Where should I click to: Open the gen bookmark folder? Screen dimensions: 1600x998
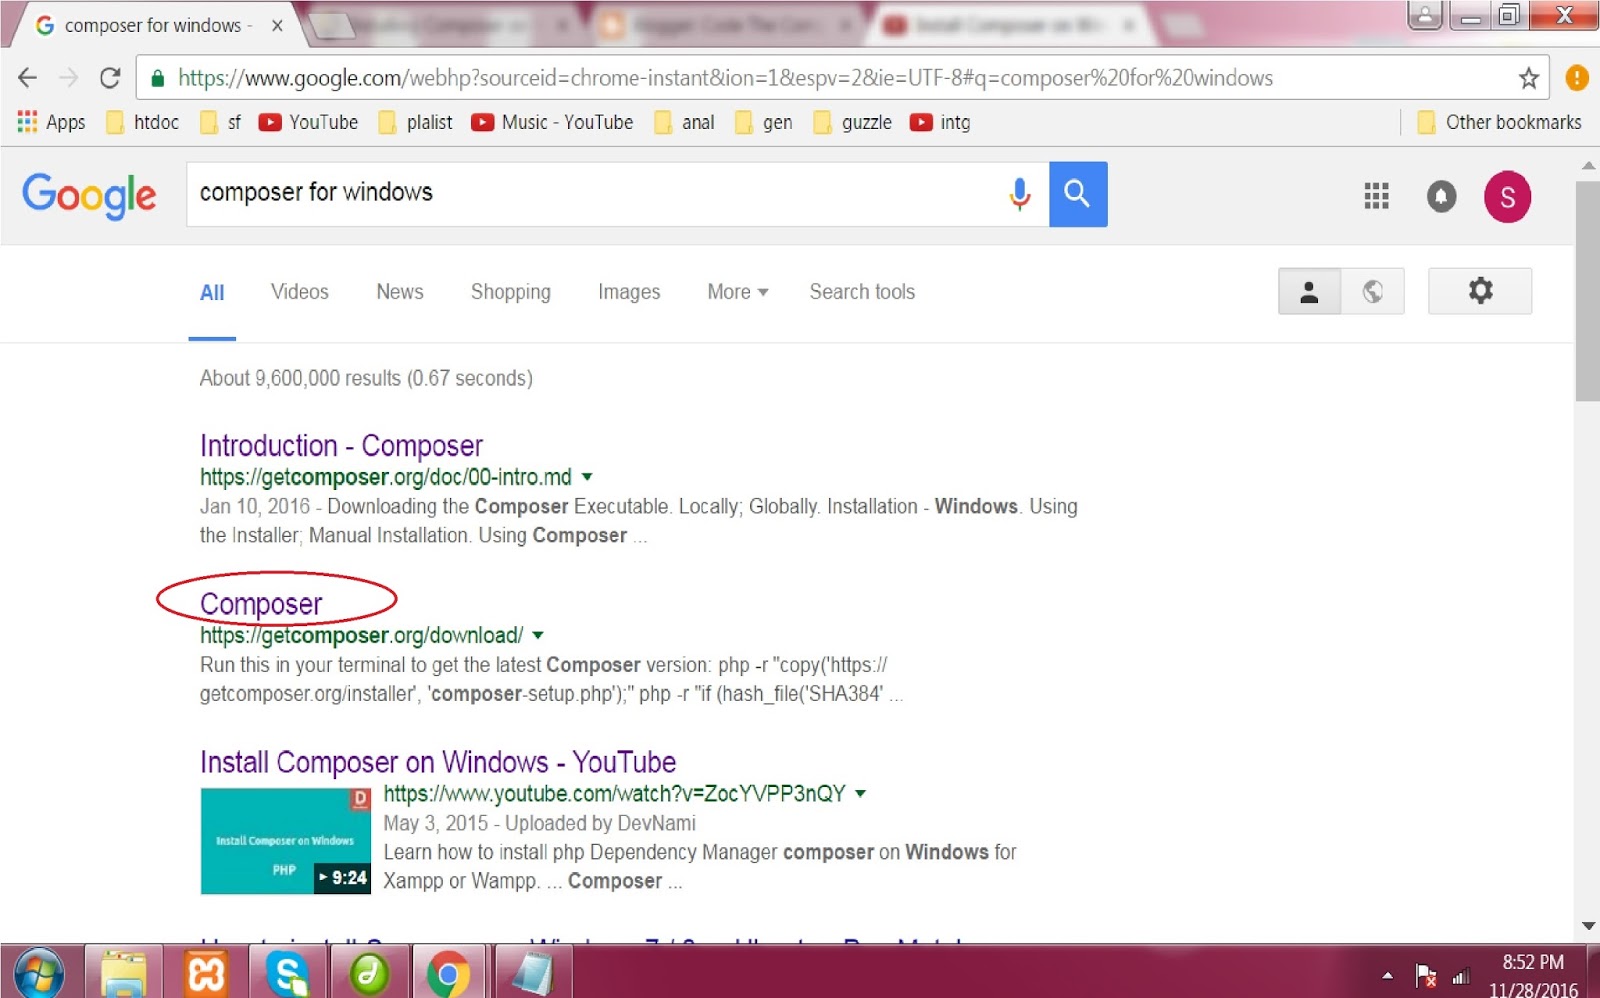[x=763, y=122]
